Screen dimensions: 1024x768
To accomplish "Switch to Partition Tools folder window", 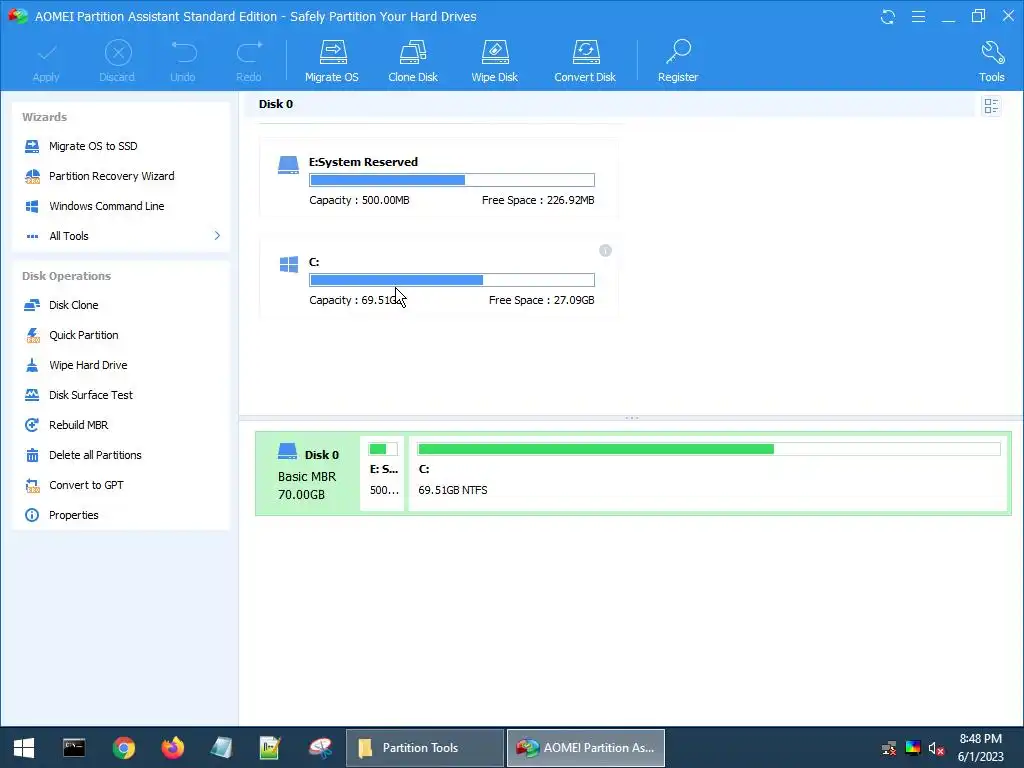I will (425, 748).
